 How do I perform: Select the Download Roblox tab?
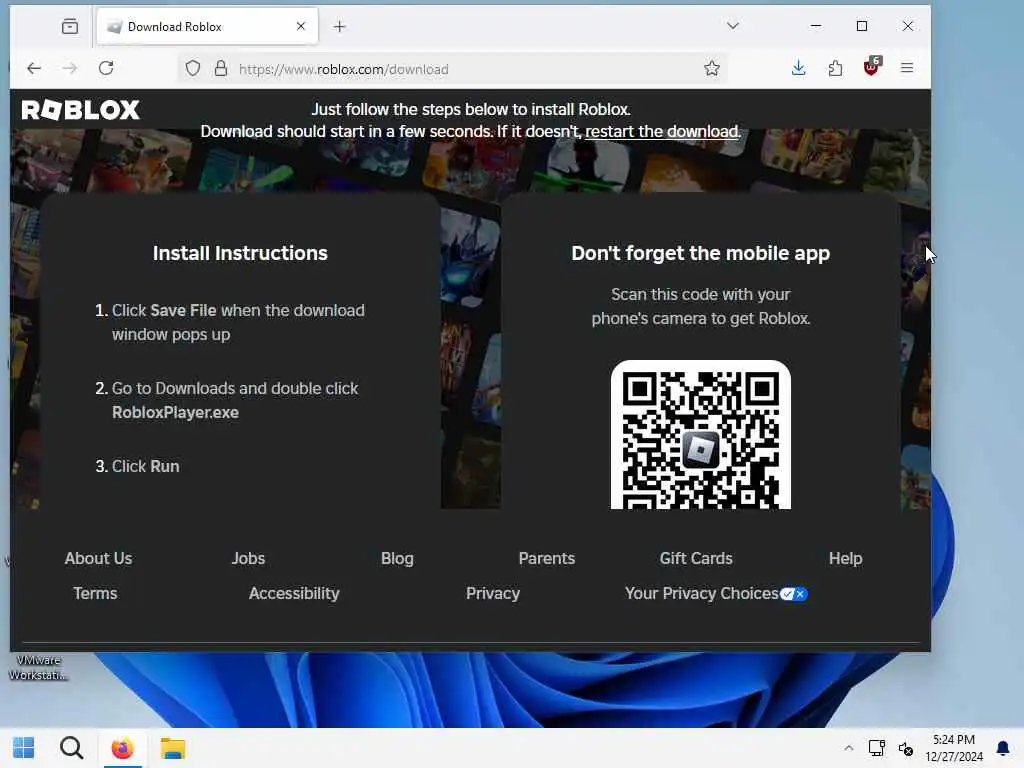208,27
